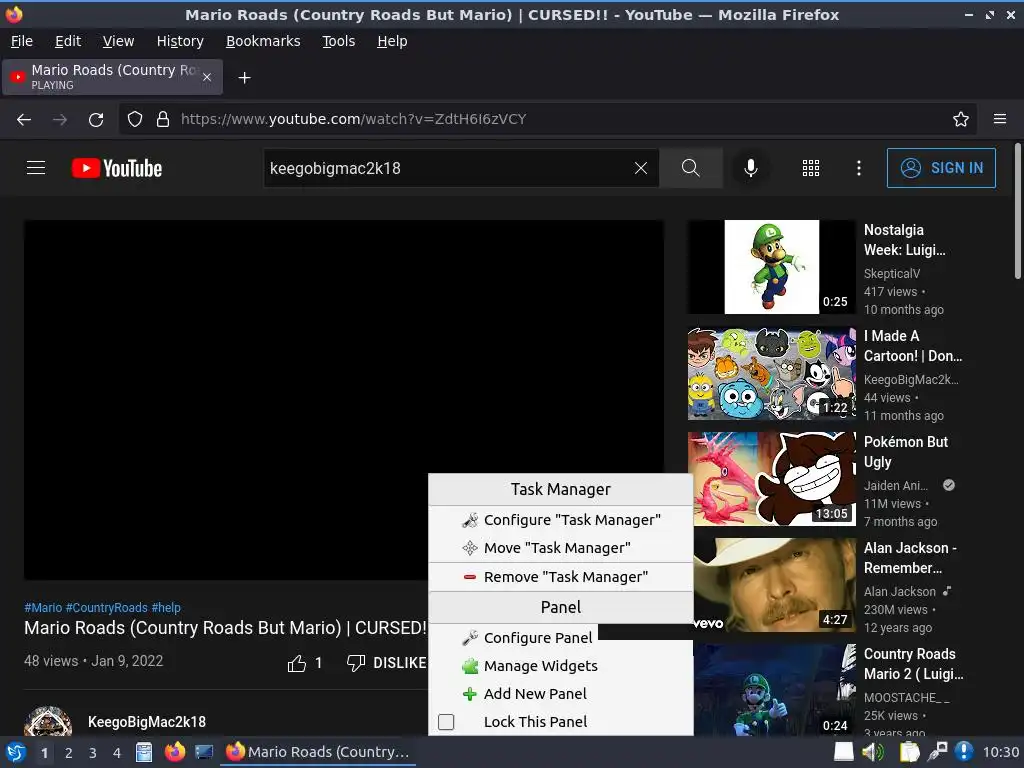Choose Add New Panel
The image size is (1024, 768).
[560, 694]
